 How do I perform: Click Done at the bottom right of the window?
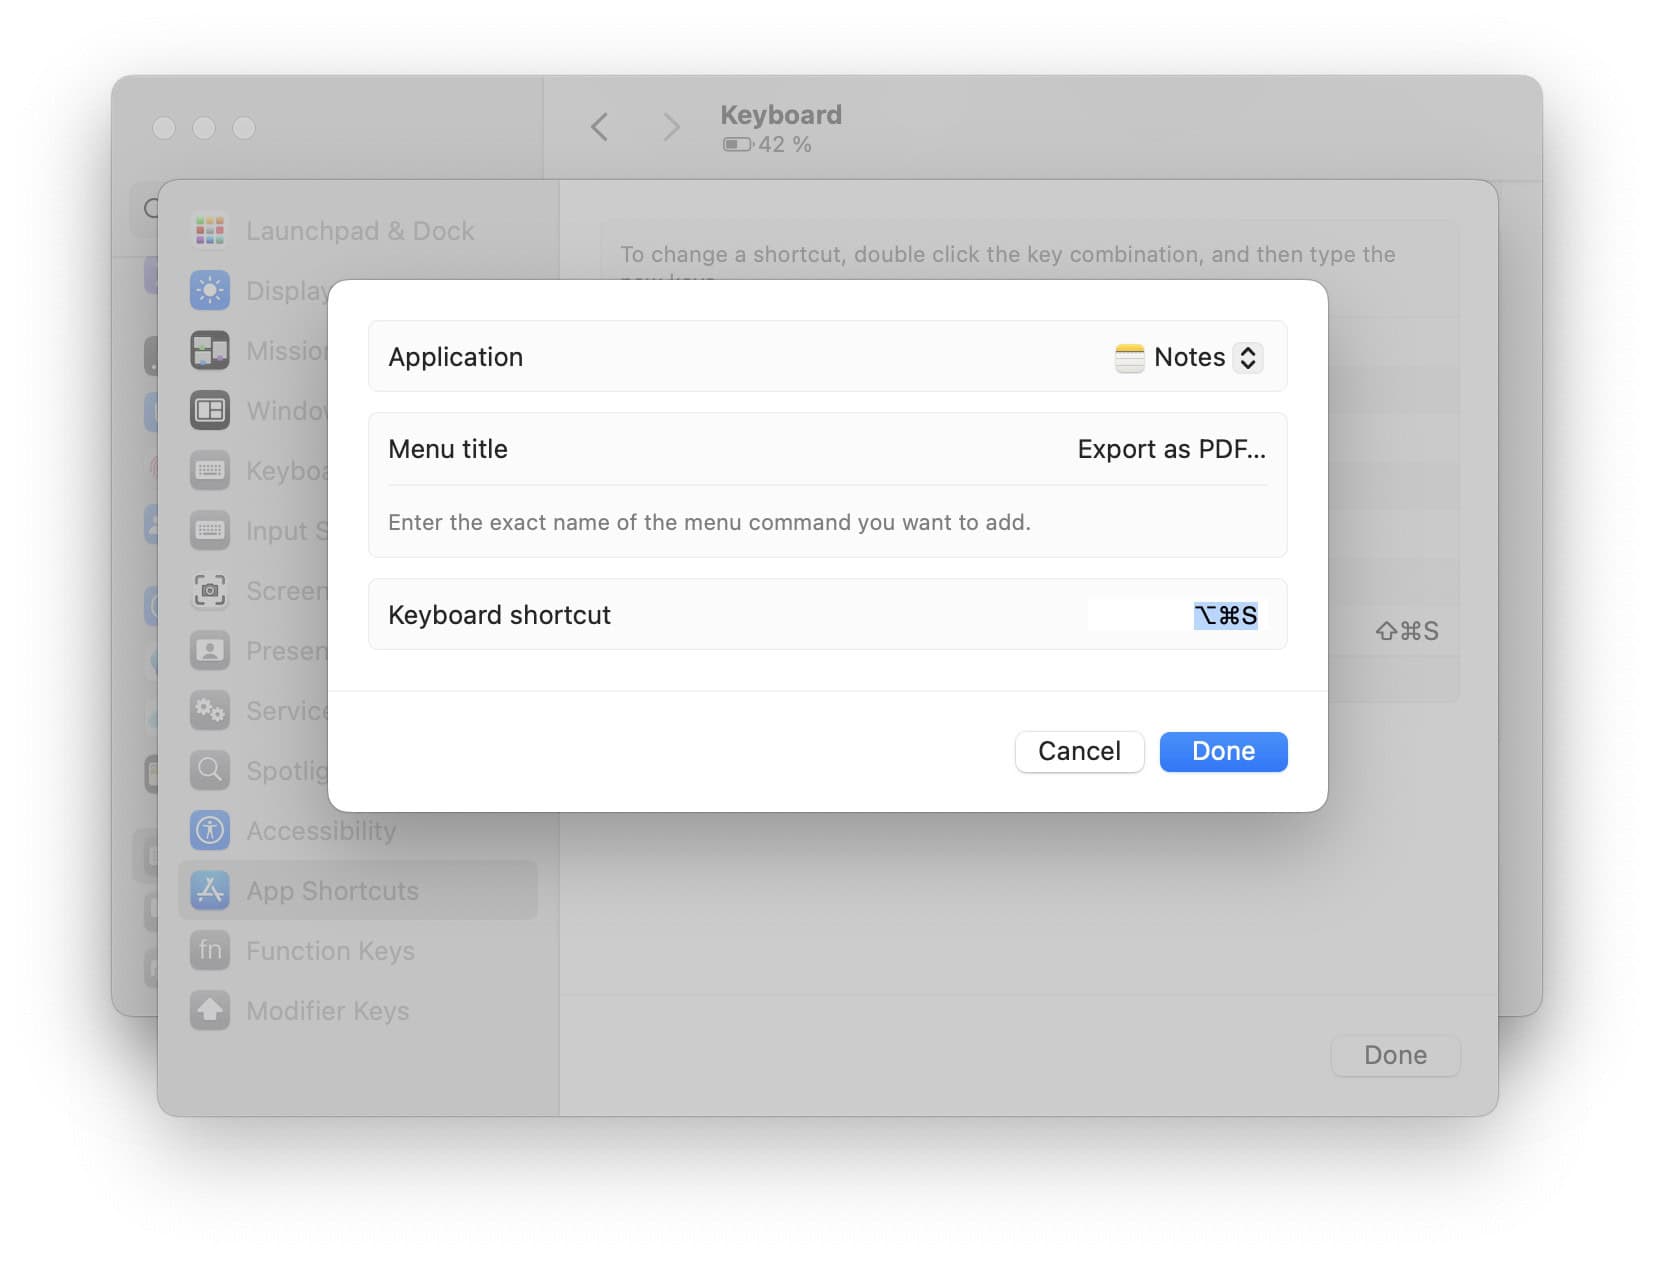pyautogui.click(x=1396, y=1055)
